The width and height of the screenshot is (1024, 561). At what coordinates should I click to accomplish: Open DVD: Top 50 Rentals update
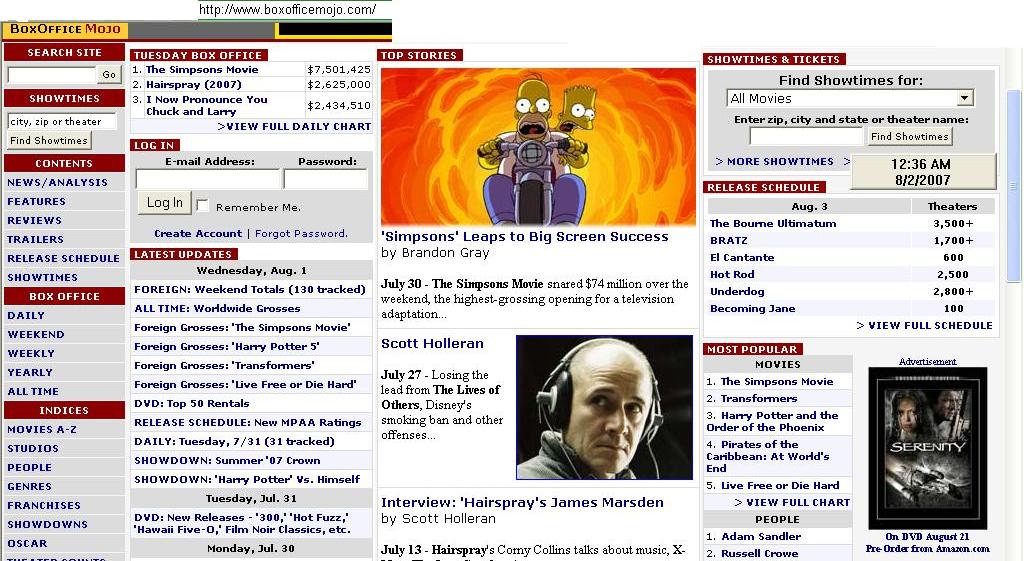[192, 403]
